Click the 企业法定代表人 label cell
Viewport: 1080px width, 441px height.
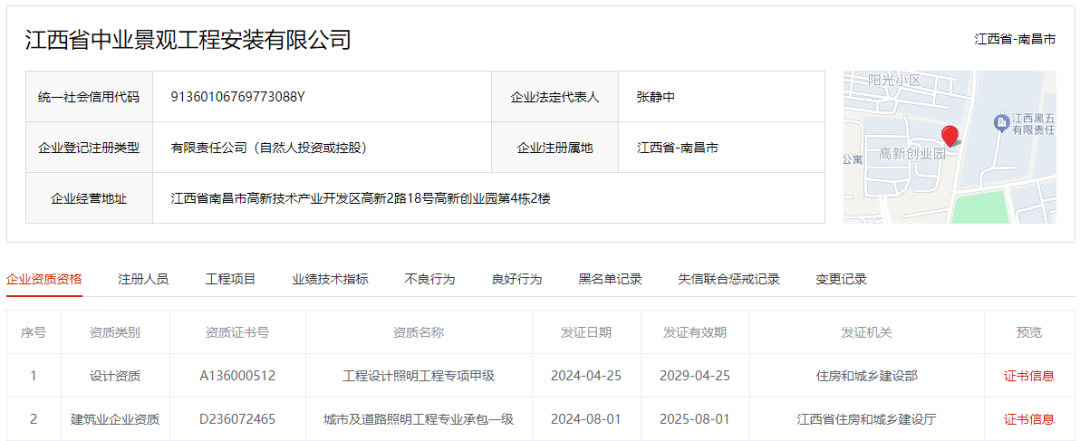pos(554,97)
